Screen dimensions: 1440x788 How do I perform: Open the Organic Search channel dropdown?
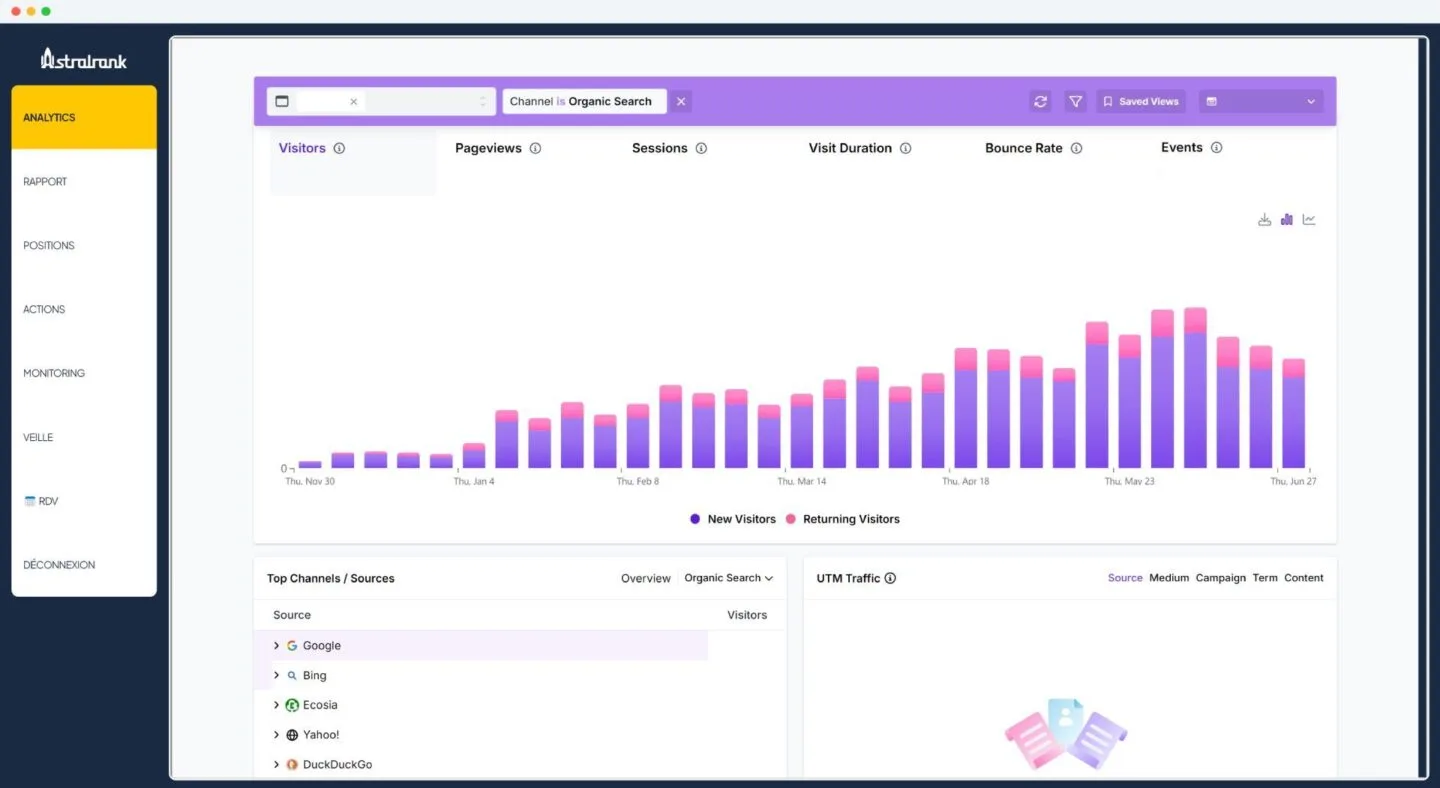pyautogui.click(x=728, y=578)
